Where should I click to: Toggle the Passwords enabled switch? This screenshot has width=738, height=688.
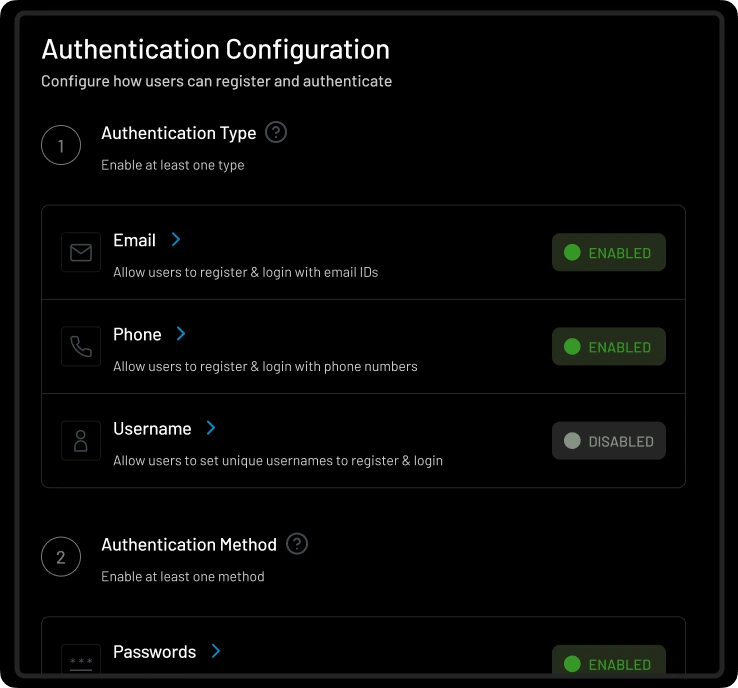[x=608, y=663]
